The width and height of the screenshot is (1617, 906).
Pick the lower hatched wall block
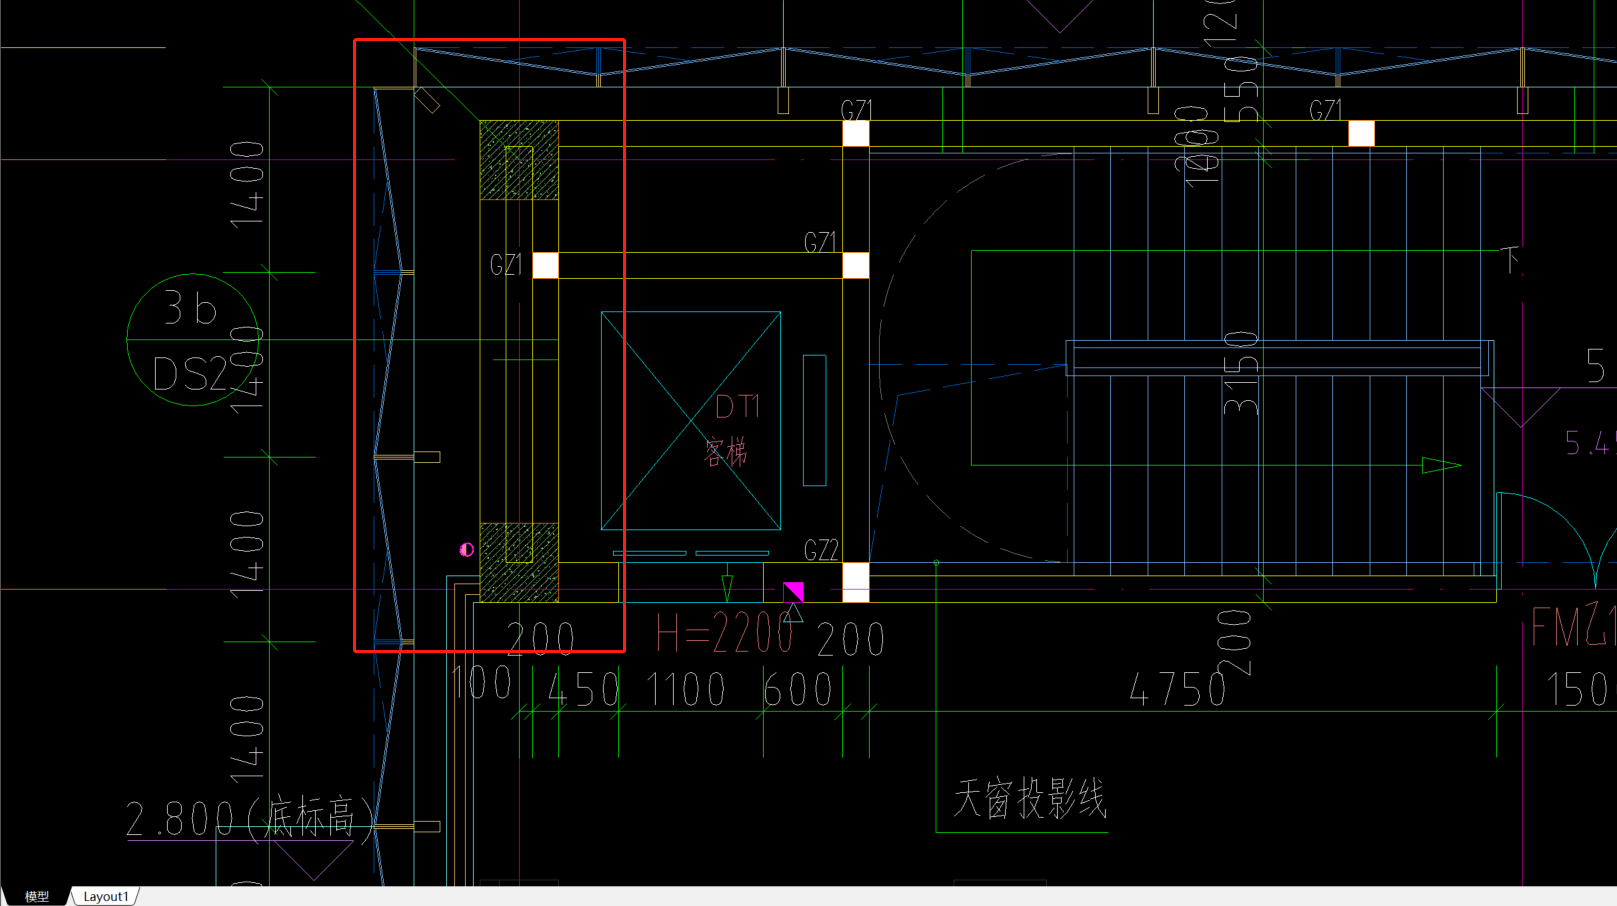pos(519,562)
